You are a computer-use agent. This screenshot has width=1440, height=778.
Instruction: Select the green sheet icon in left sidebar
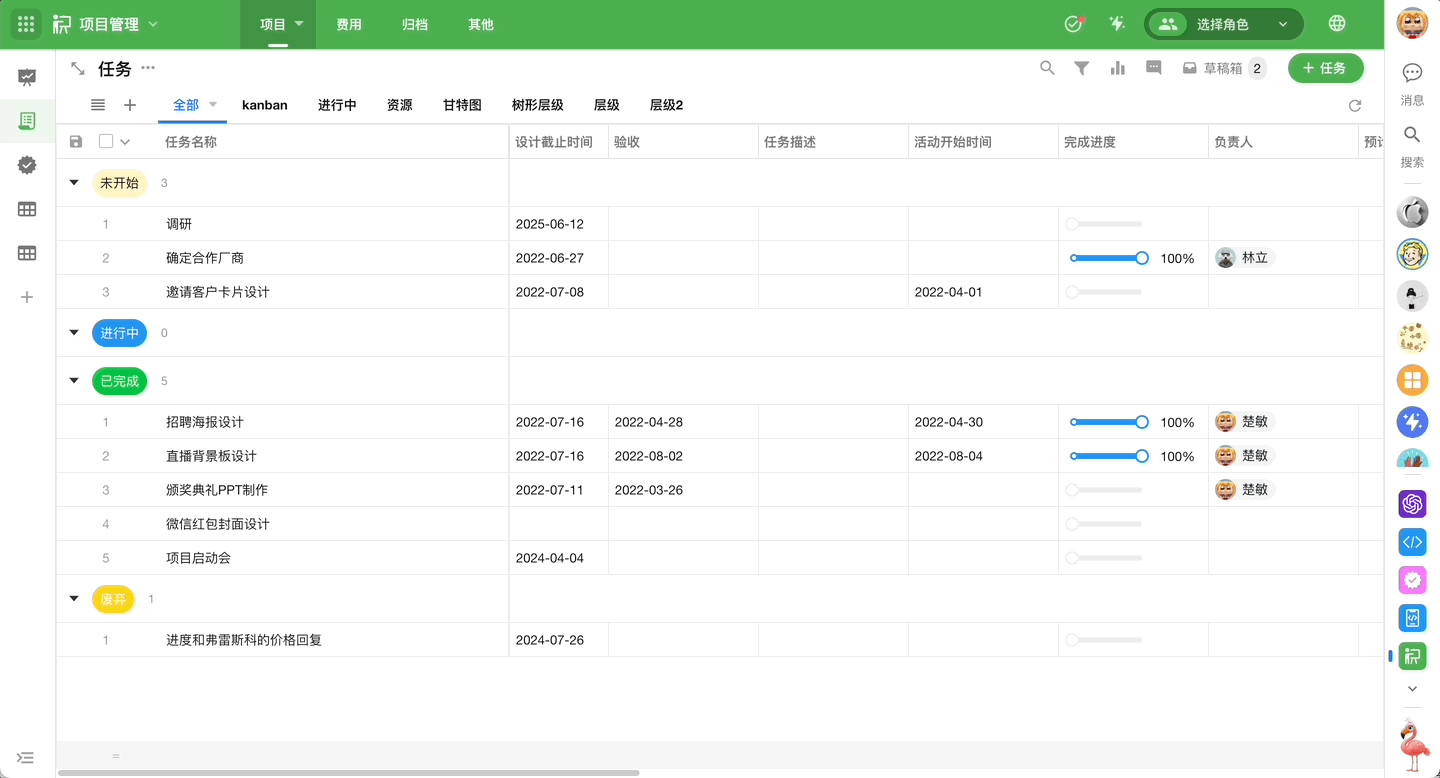pos(27,121)
